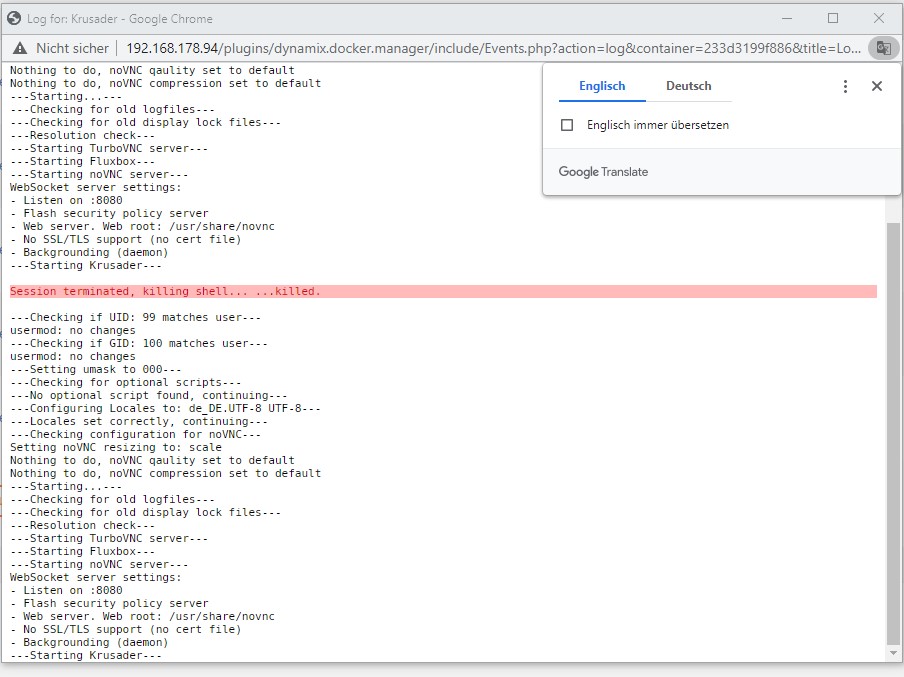This screenshot has width=904, height=677.
Task: Click the line Locales set correctly, continuing
Action: (139, 422)
